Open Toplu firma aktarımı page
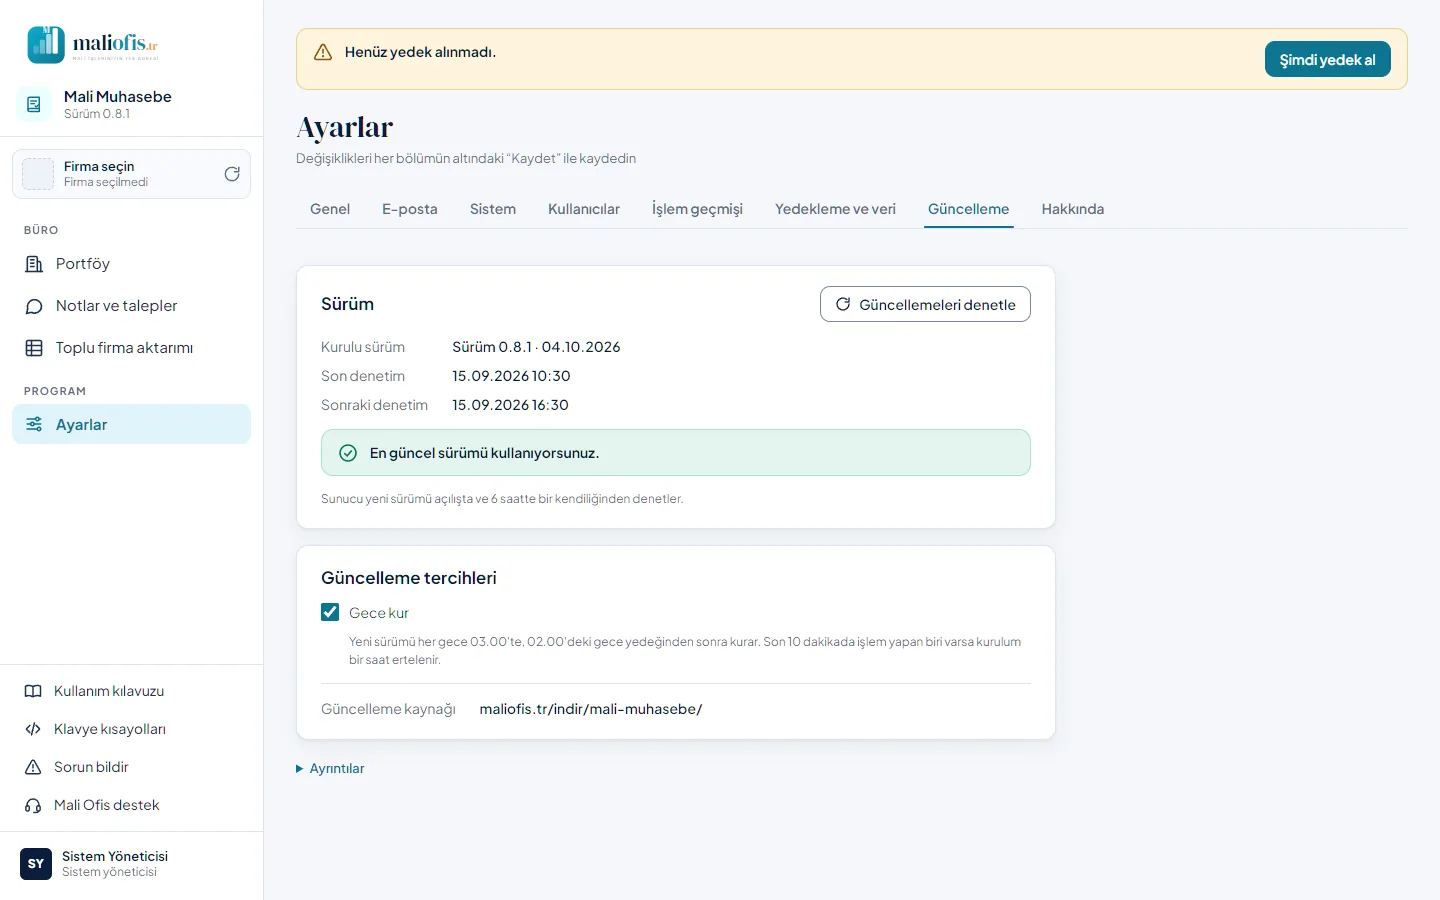This screenshot has width=1440, height=900. (131, 348)
